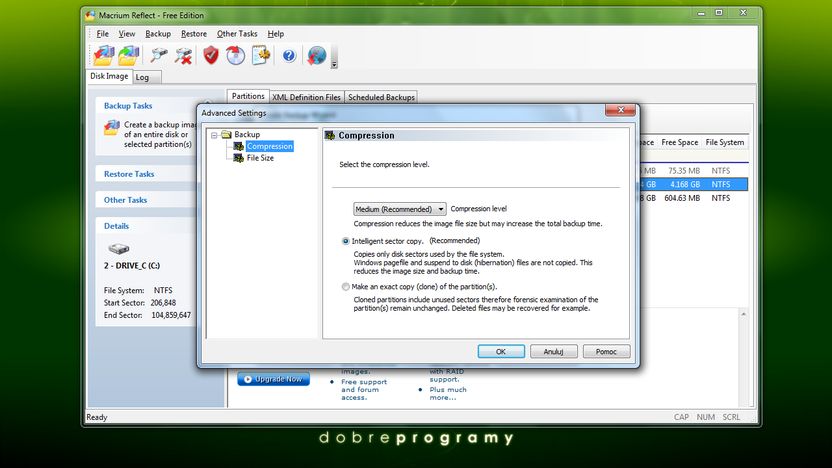This screenshot has height=468, width=832.
Task: Open the Backup menu
Action: click(158, 34)
